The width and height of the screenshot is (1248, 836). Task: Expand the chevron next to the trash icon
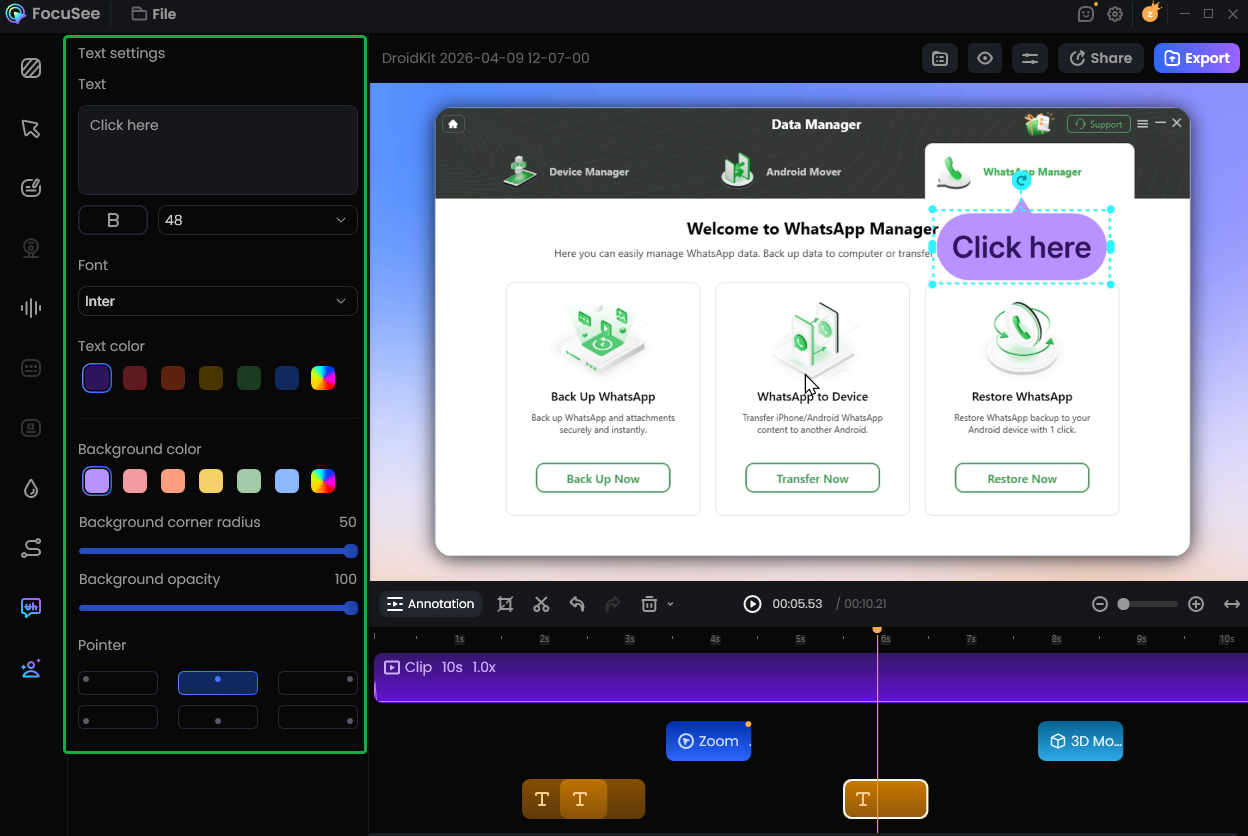coord(668,604)
